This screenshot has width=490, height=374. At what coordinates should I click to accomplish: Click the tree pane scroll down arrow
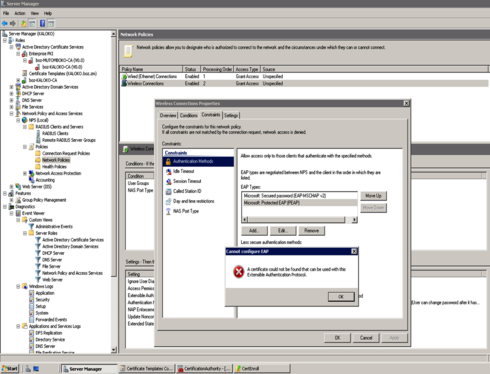click(x=114, y=350)
